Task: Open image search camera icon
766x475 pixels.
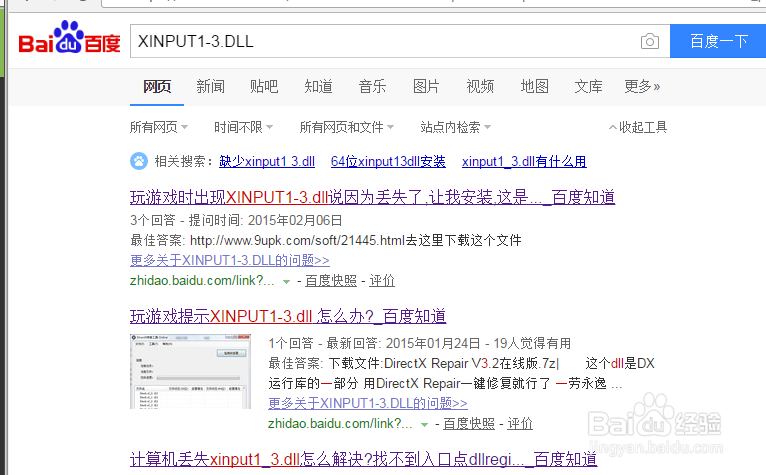Action: click(650, 42)
